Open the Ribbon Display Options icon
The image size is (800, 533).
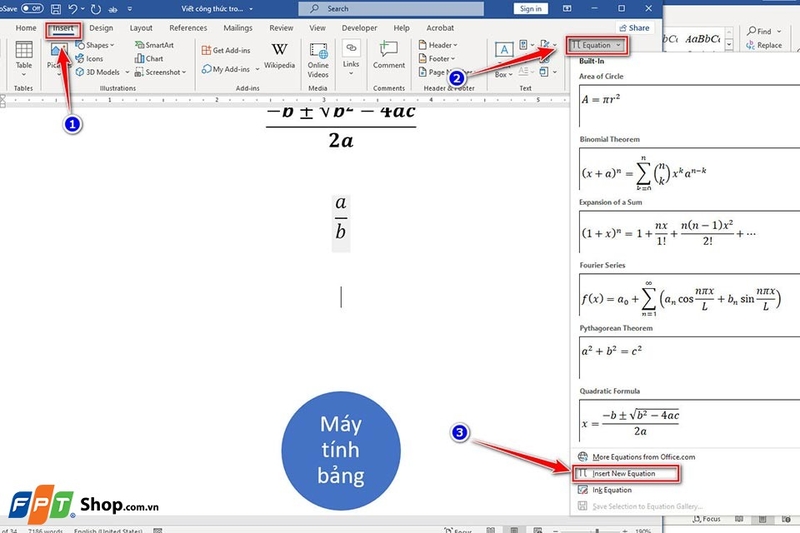[x=567, y=9]
